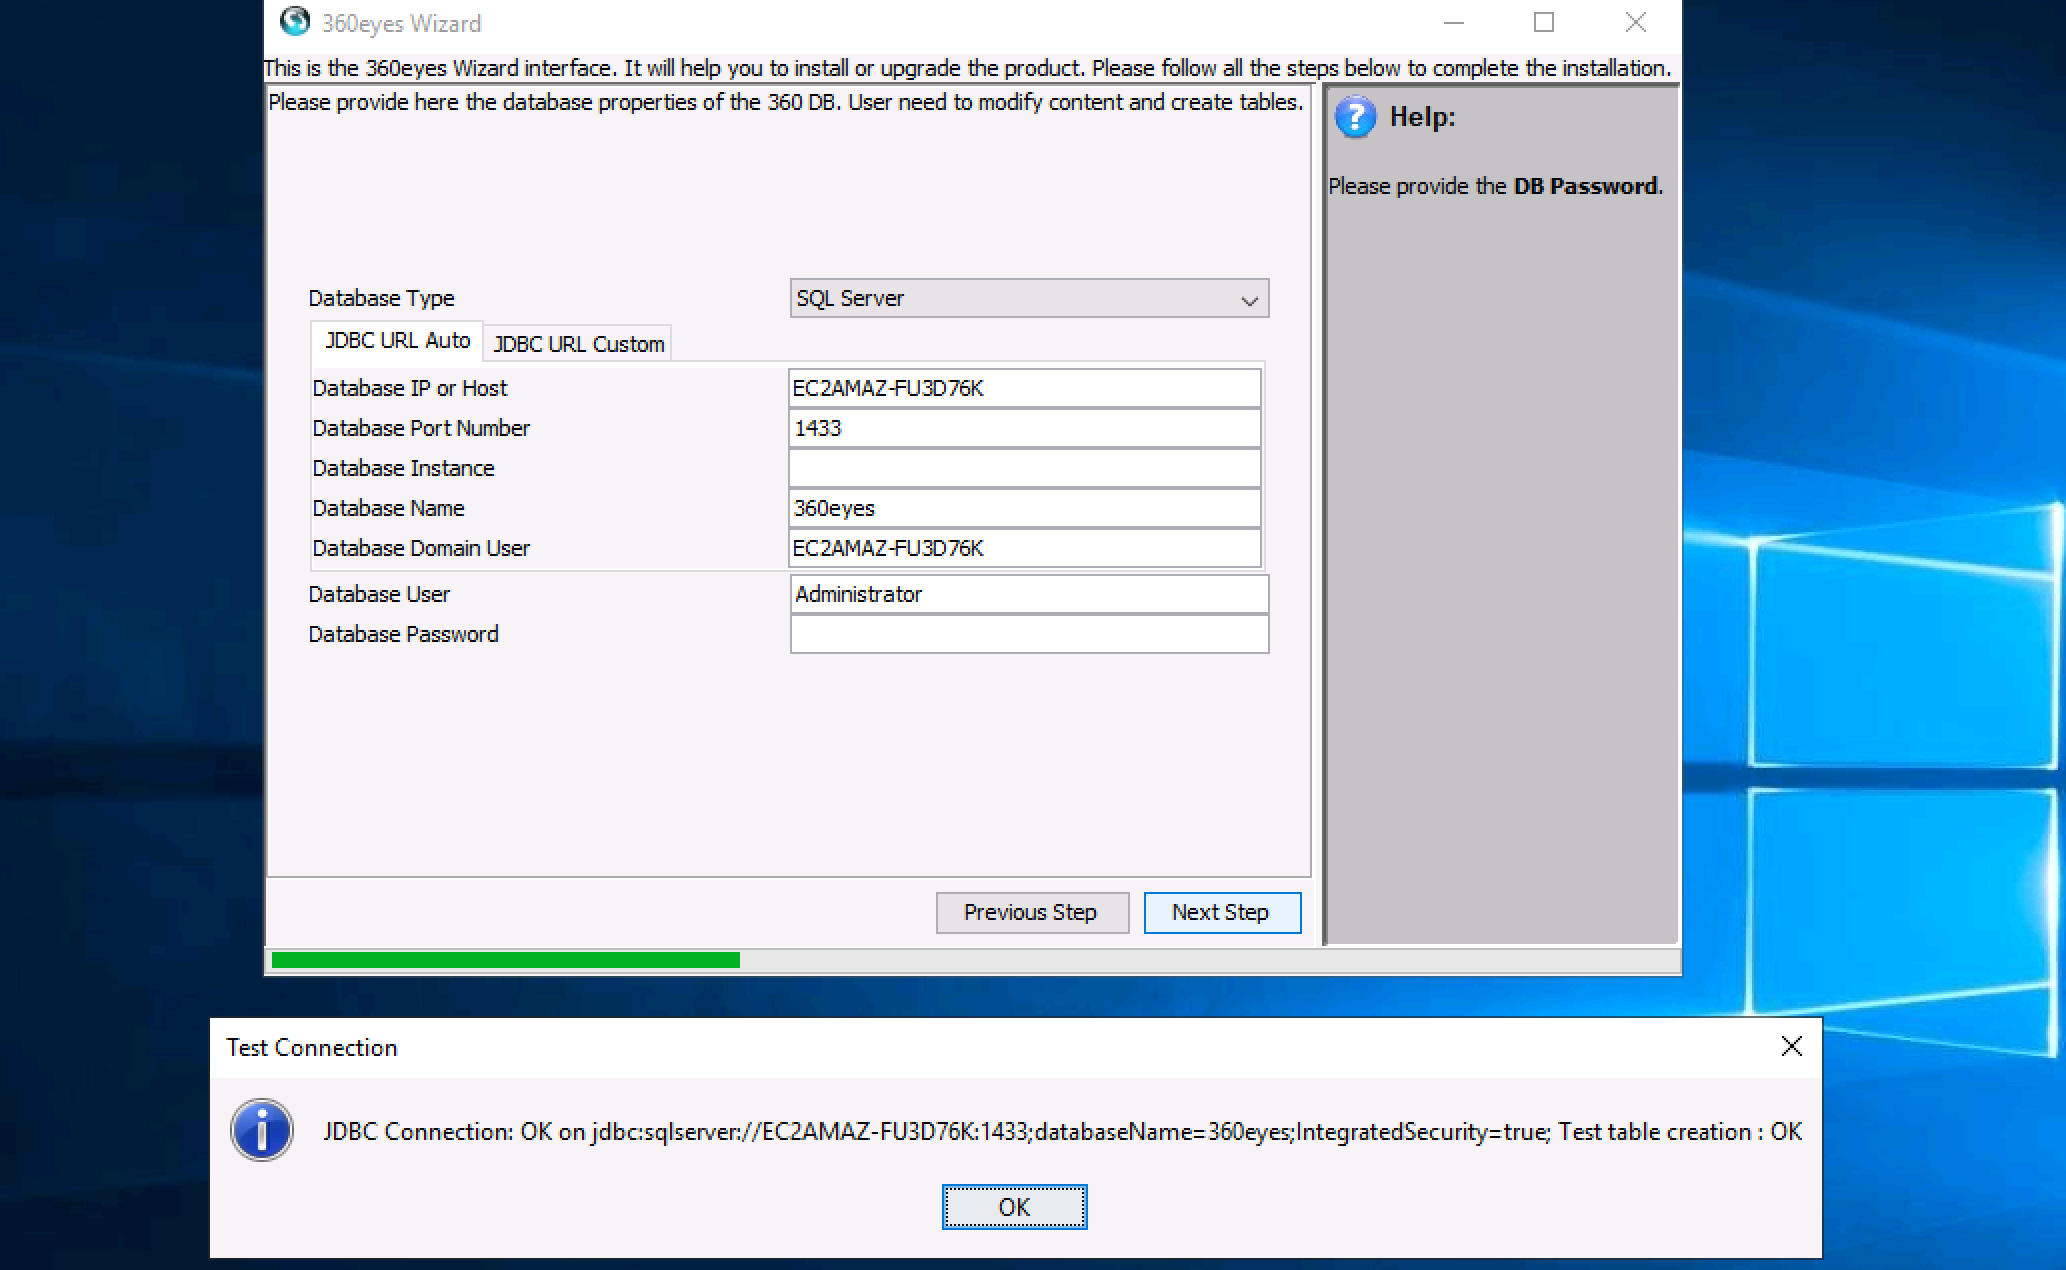Click the Database IP or Host field

click(1023, 388)
